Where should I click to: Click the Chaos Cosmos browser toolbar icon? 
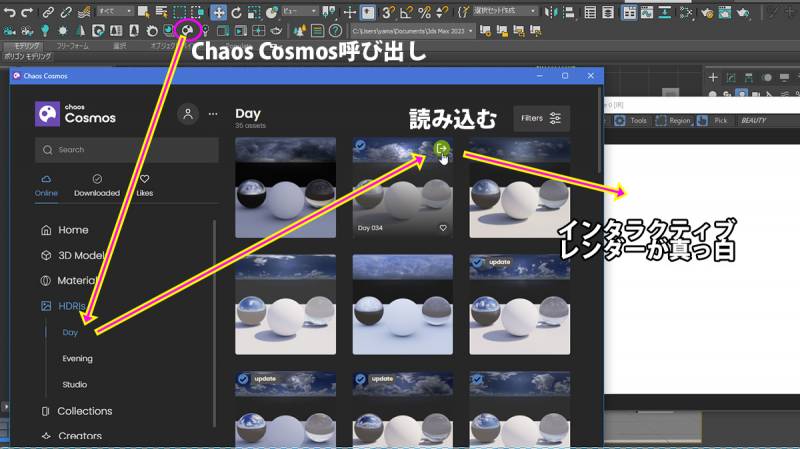pyautogui.click(x=187, y=31)
